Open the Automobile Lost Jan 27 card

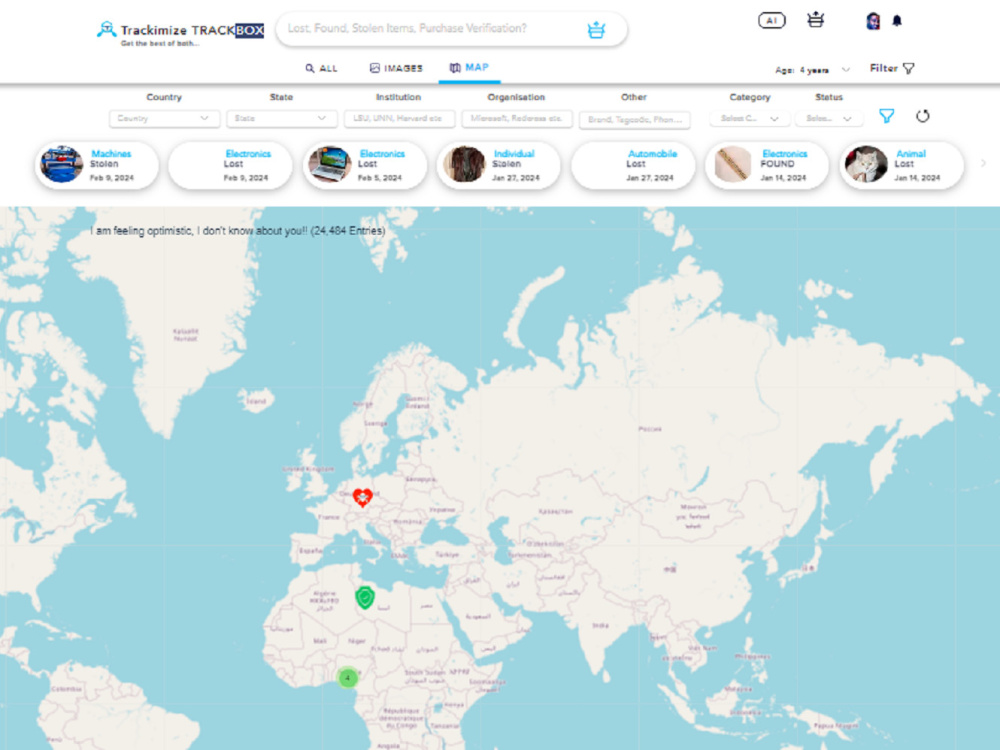633,165
